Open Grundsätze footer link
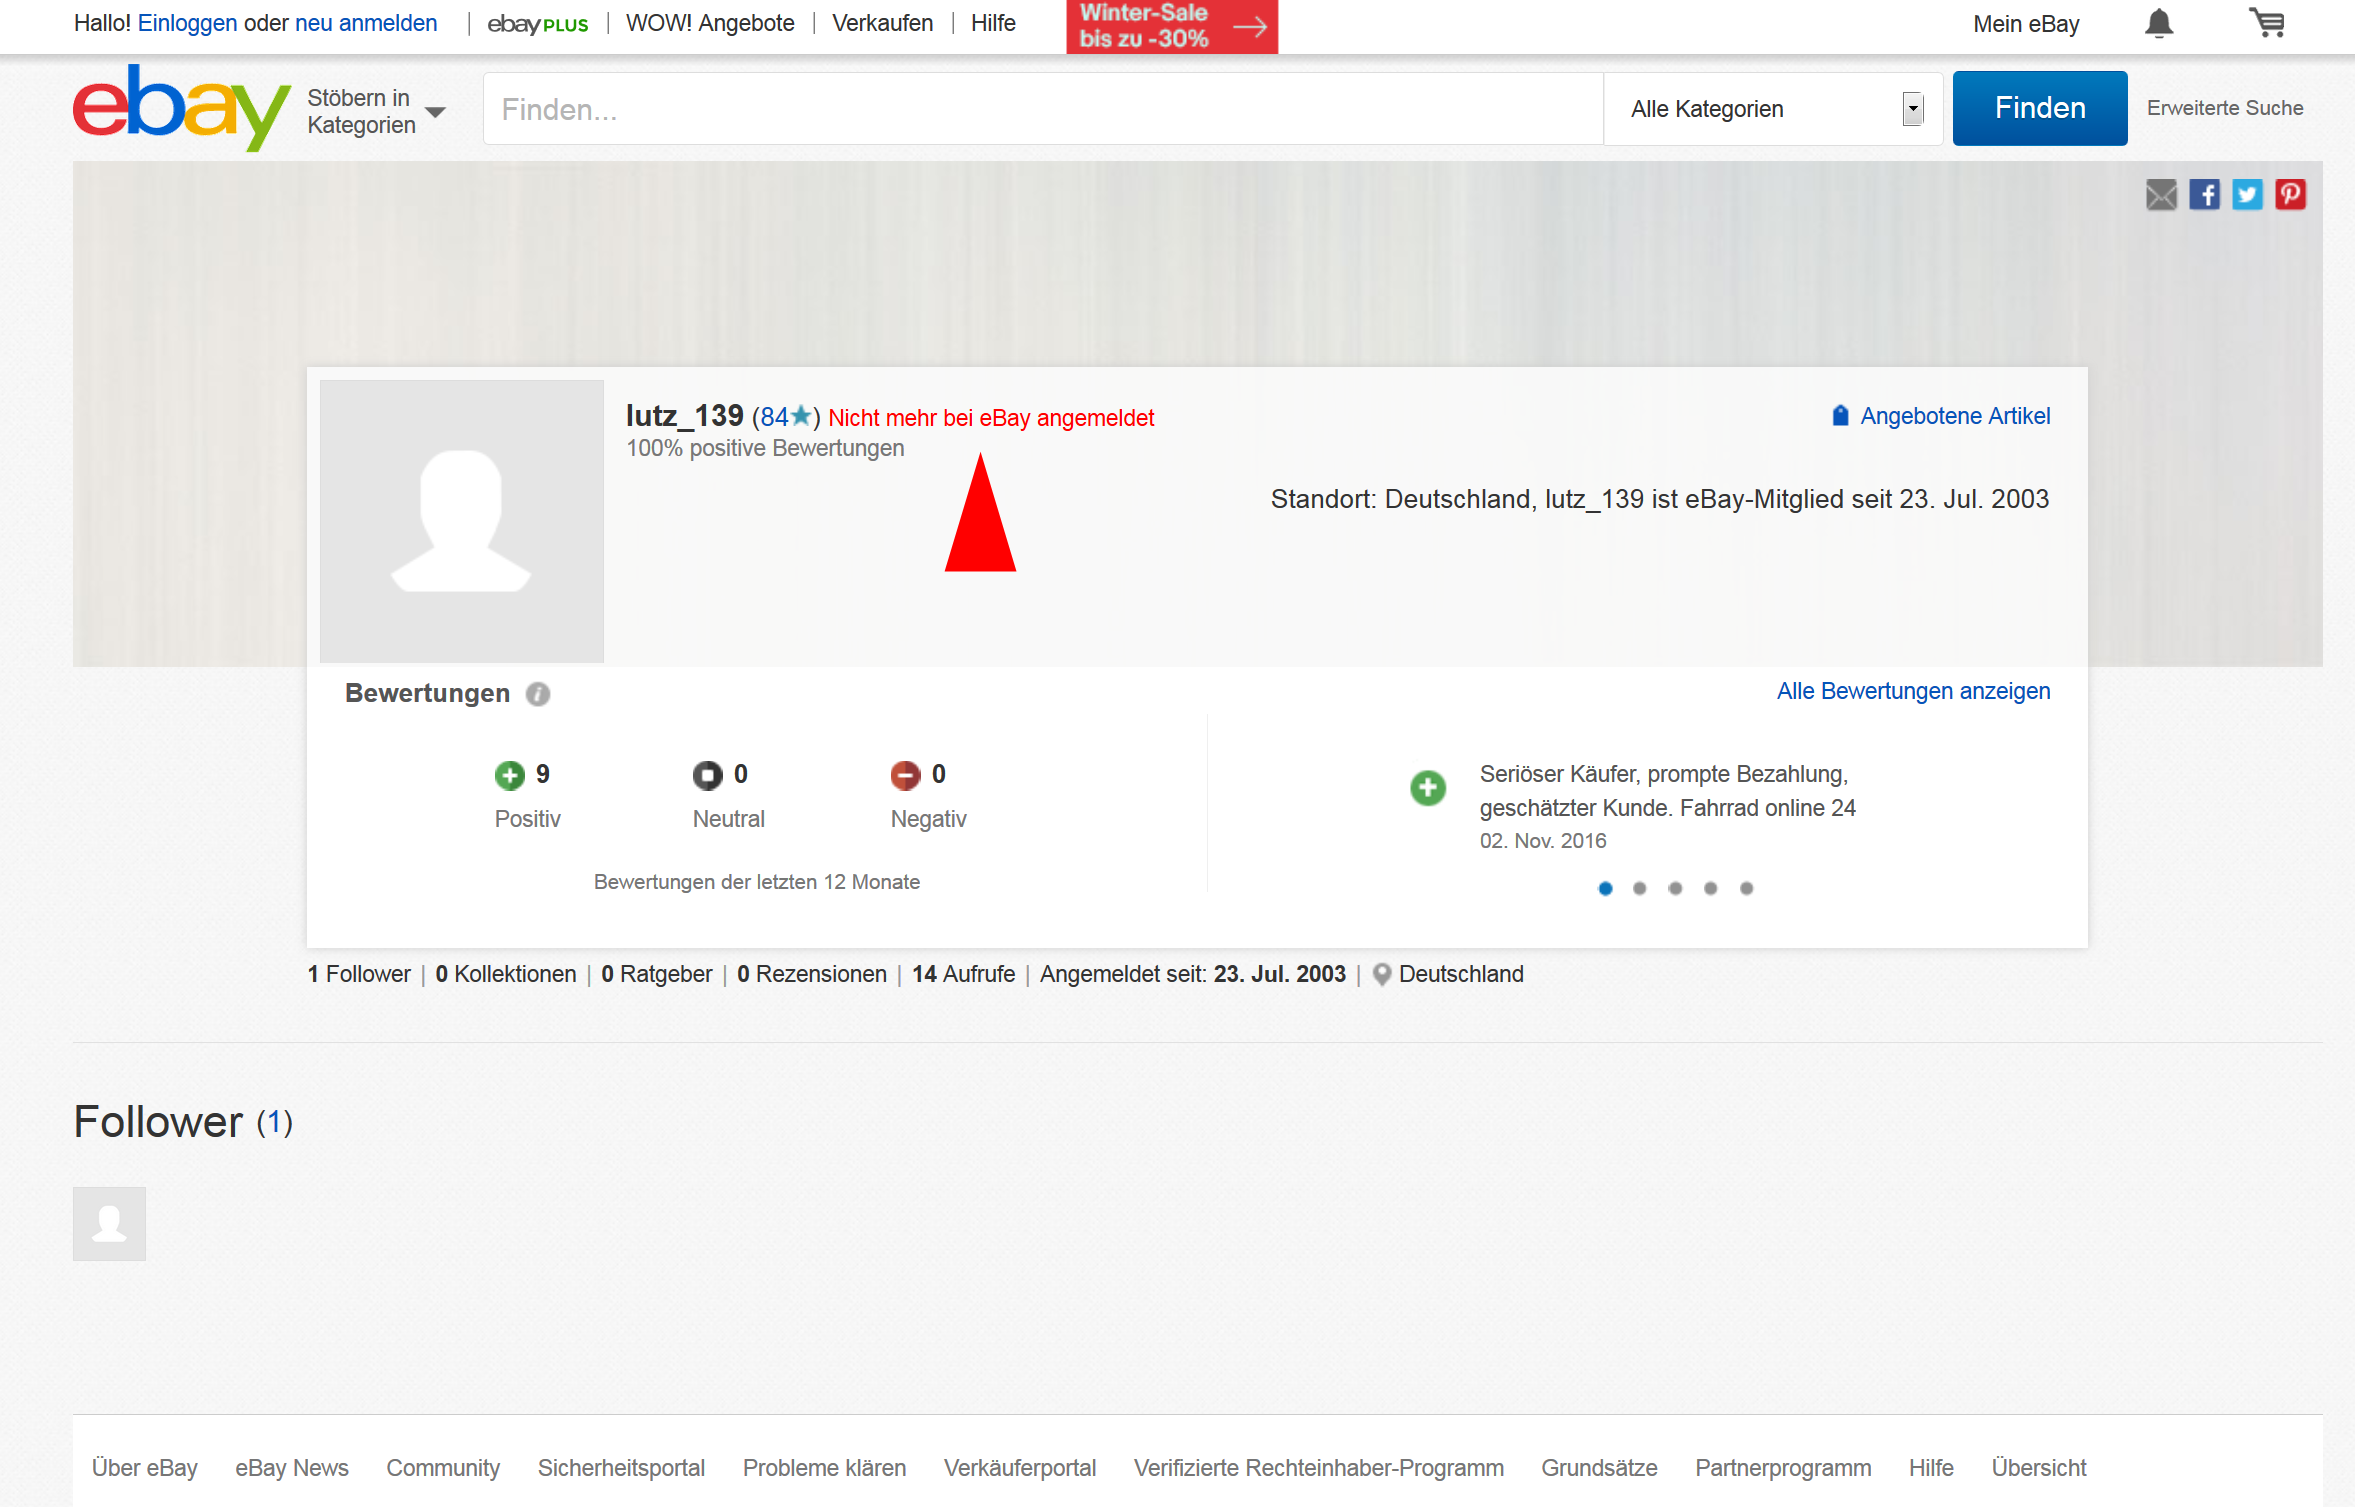The image size is (2355, 1507). click(1599, 1468)
